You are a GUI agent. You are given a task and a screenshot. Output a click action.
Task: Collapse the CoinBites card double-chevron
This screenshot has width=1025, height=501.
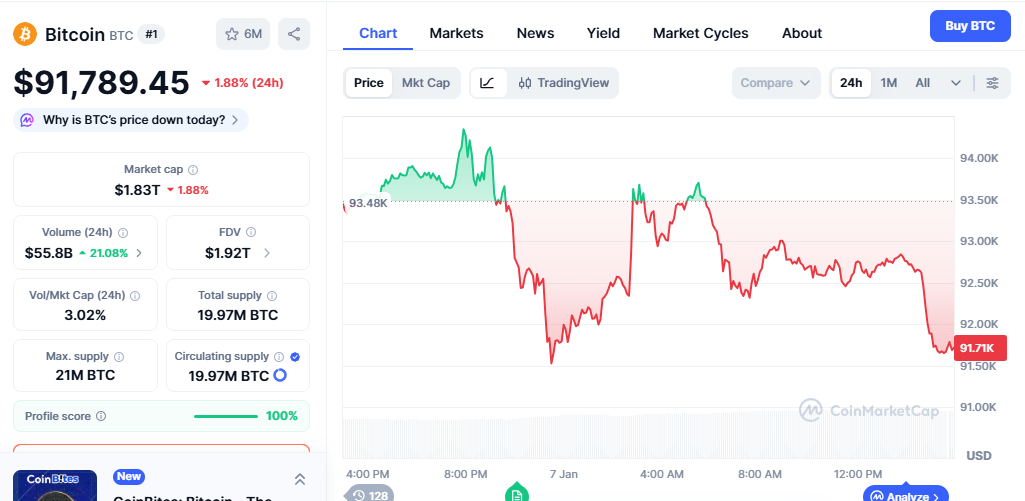pyautogui.click(x=300, y=479)
